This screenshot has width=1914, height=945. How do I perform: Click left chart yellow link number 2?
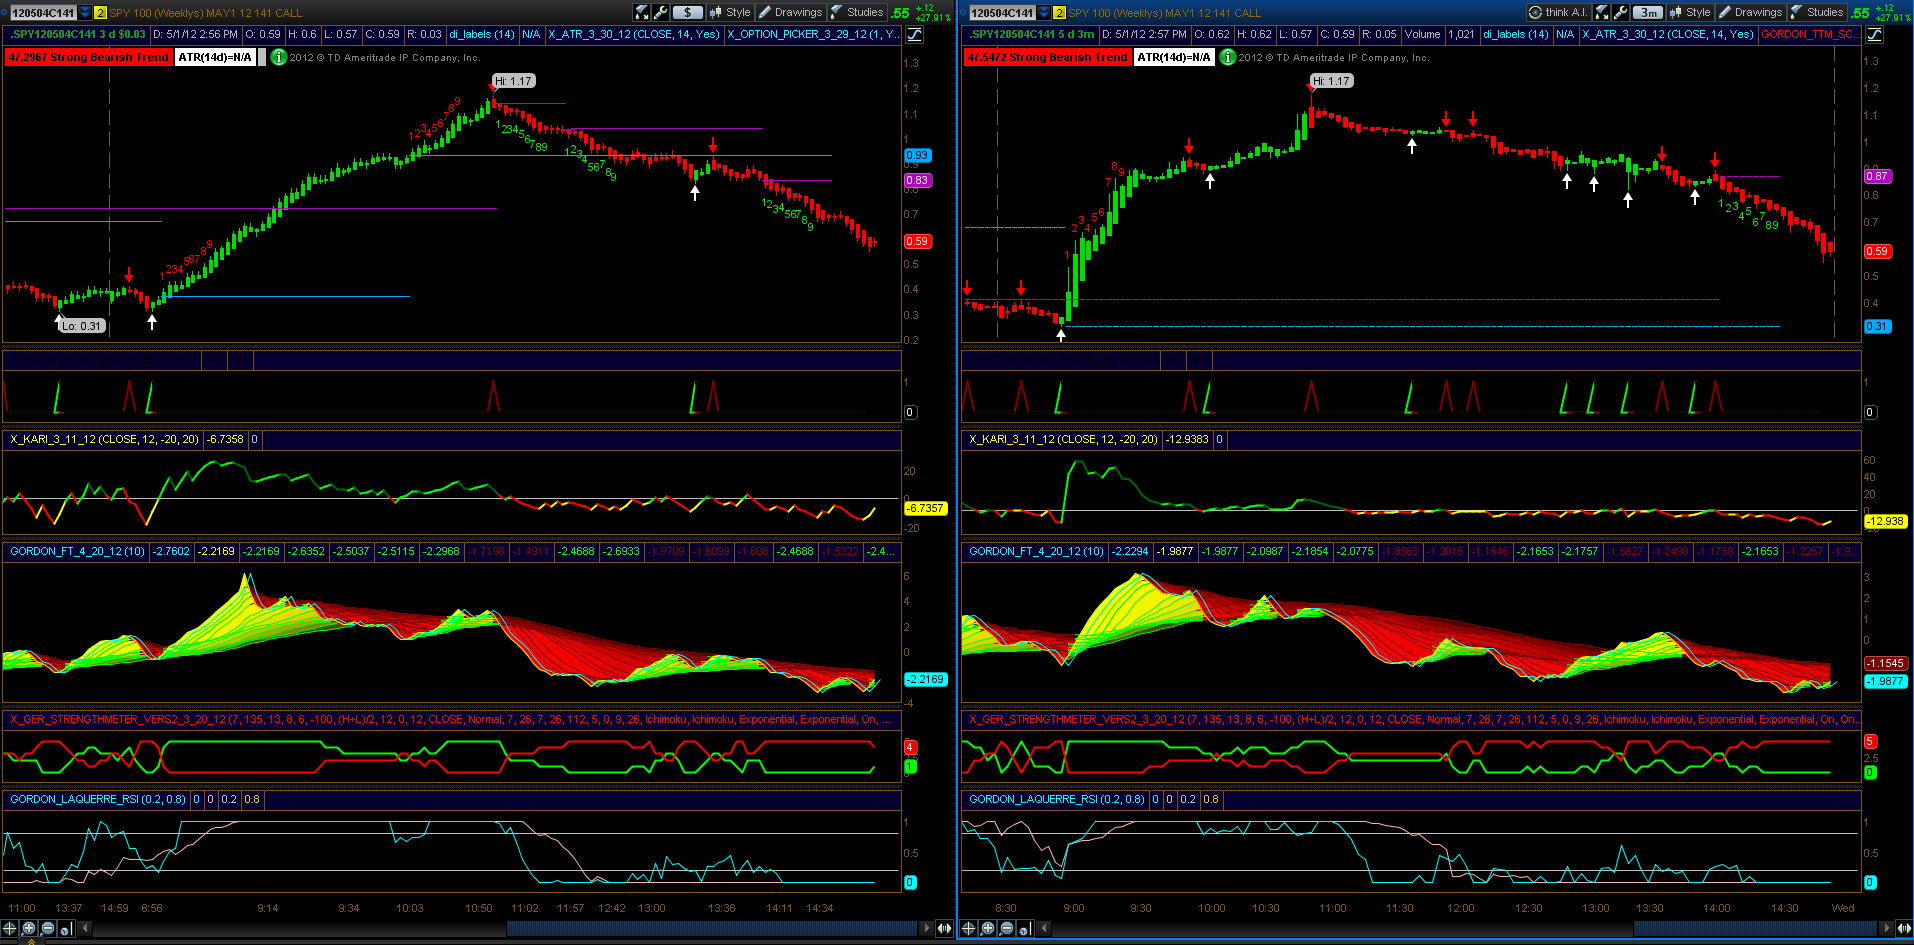point(100,13)
